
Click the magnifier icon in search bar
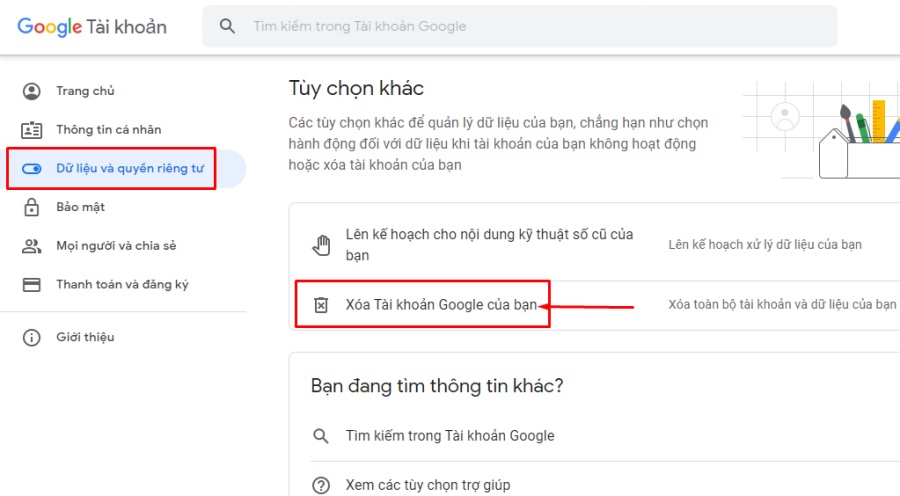228,26
